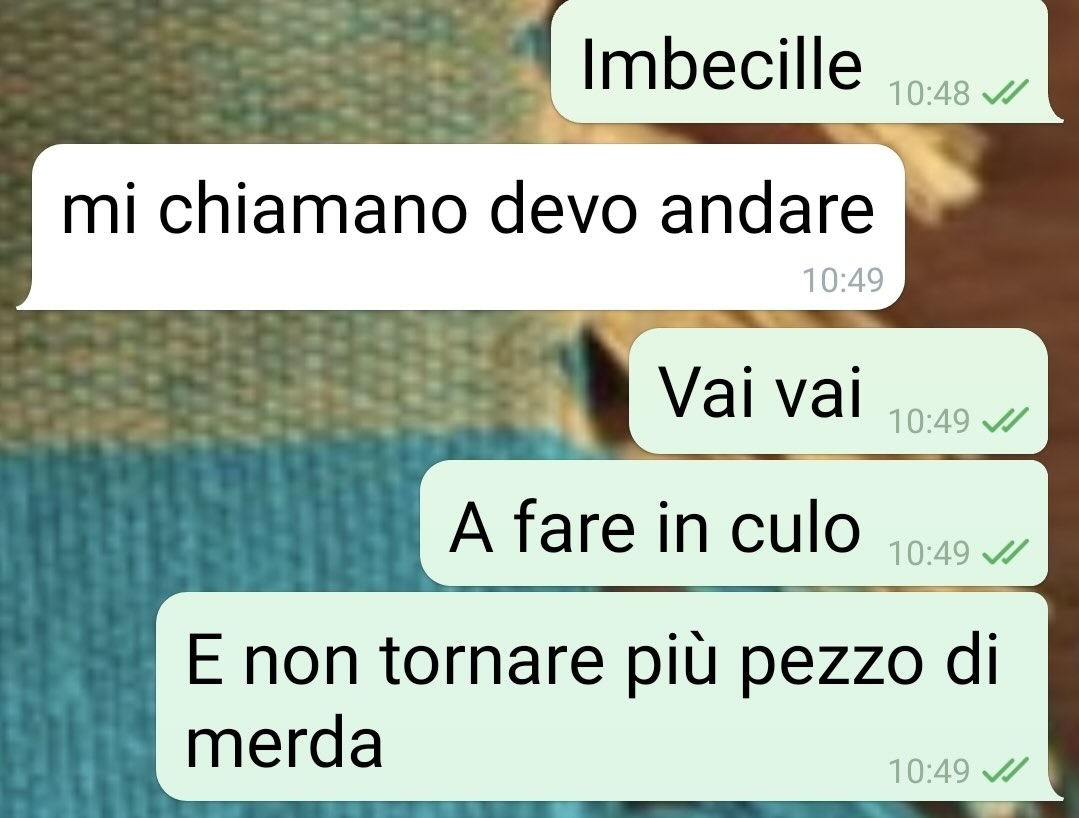The image size is (1079, 818).
Task: Tap the word 'andare' in received bubble
Action: 767,208
